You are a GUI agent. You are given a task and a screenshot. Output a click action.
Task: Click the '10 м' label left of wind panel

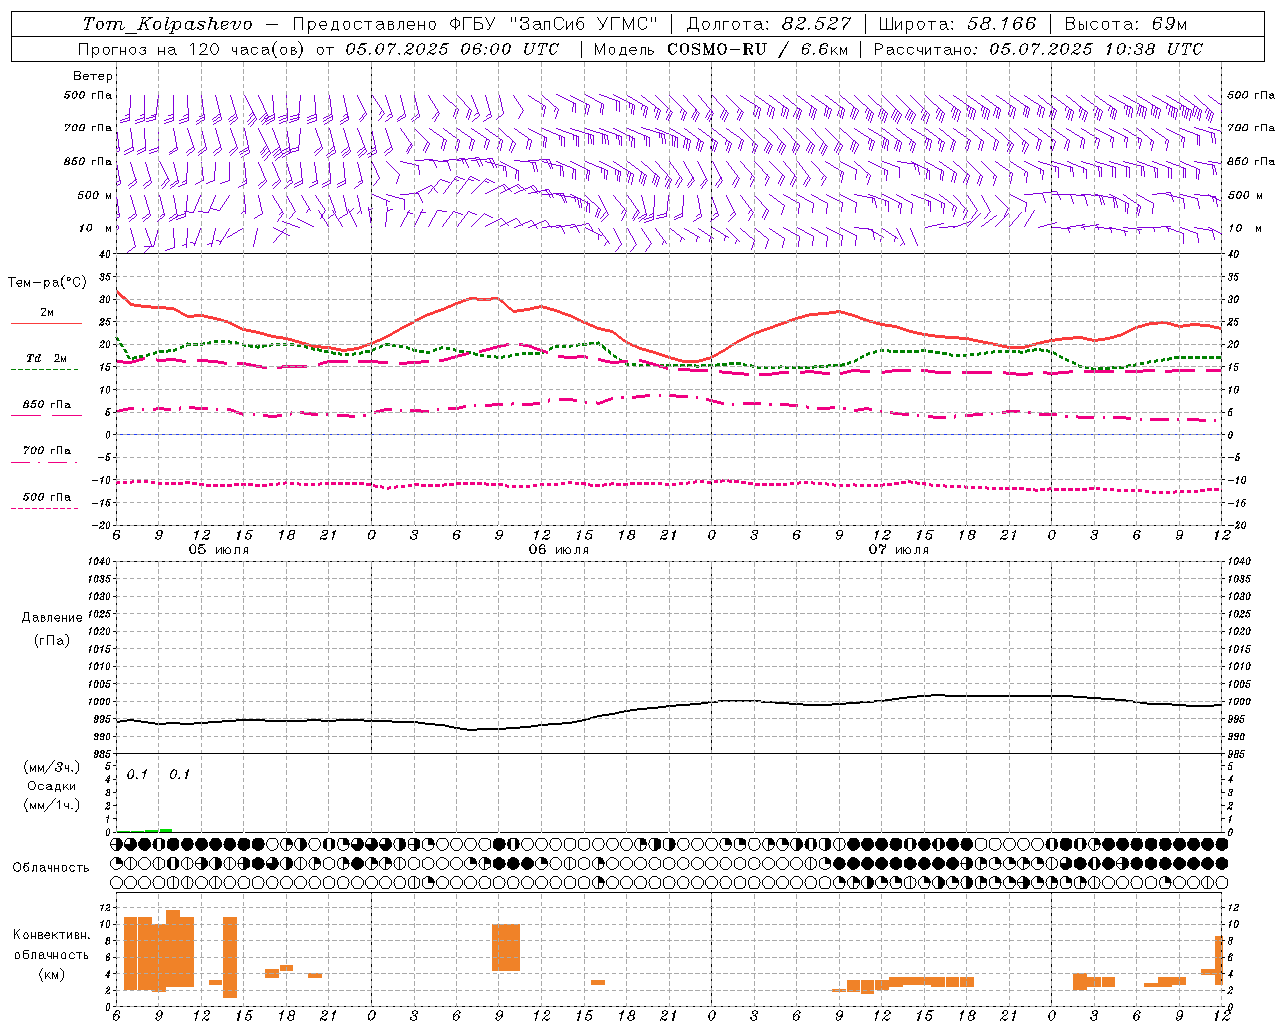pos(97,228)
